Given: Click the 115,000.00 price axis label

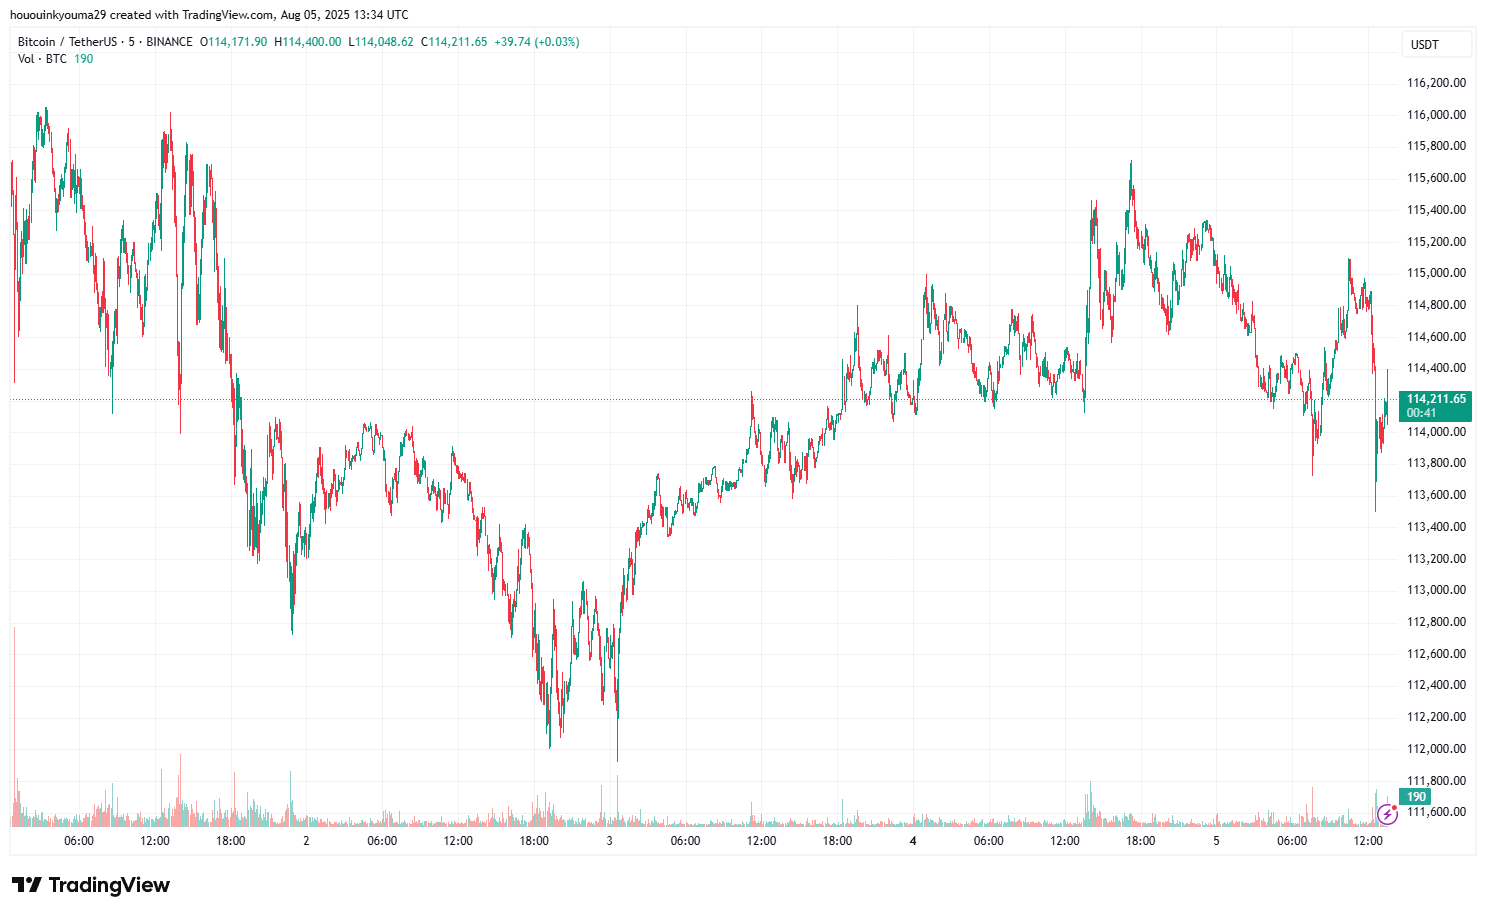Looking at the screenshot, I should 1436,273.
